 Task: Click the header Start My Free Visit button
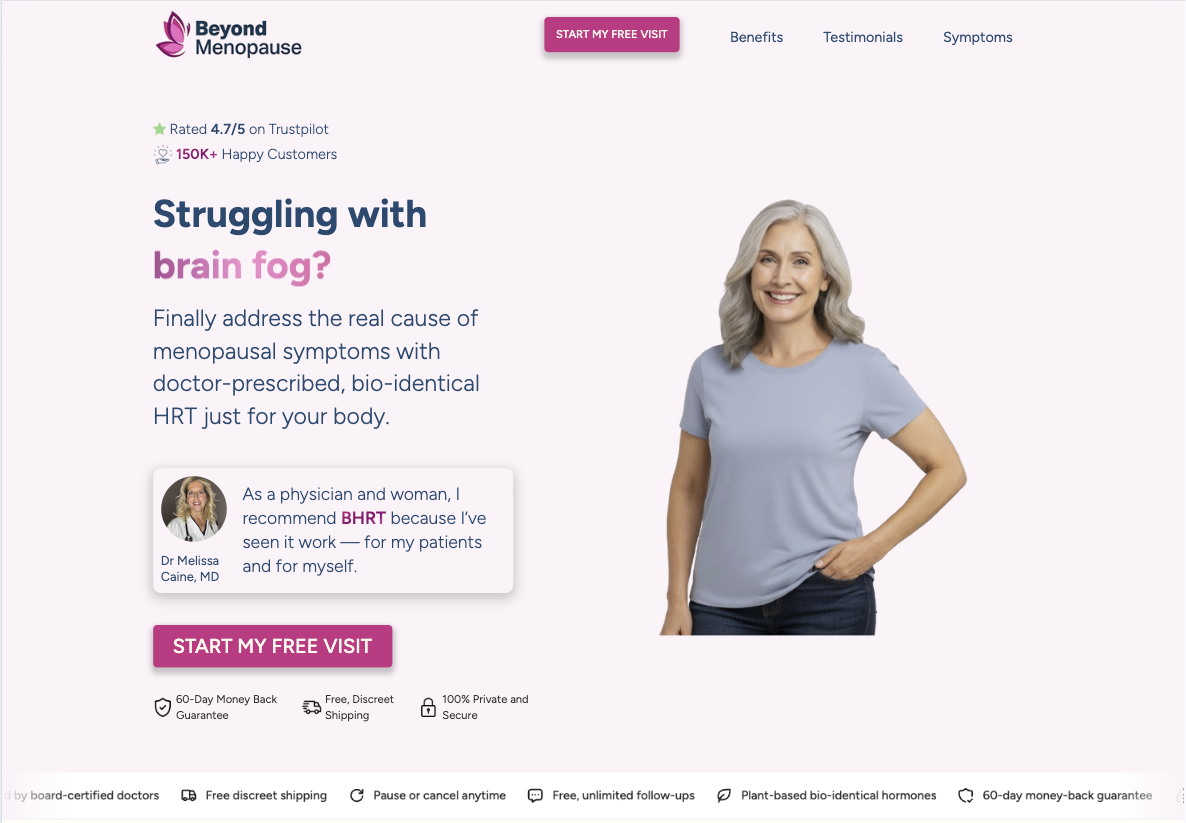tap(612, 34)
